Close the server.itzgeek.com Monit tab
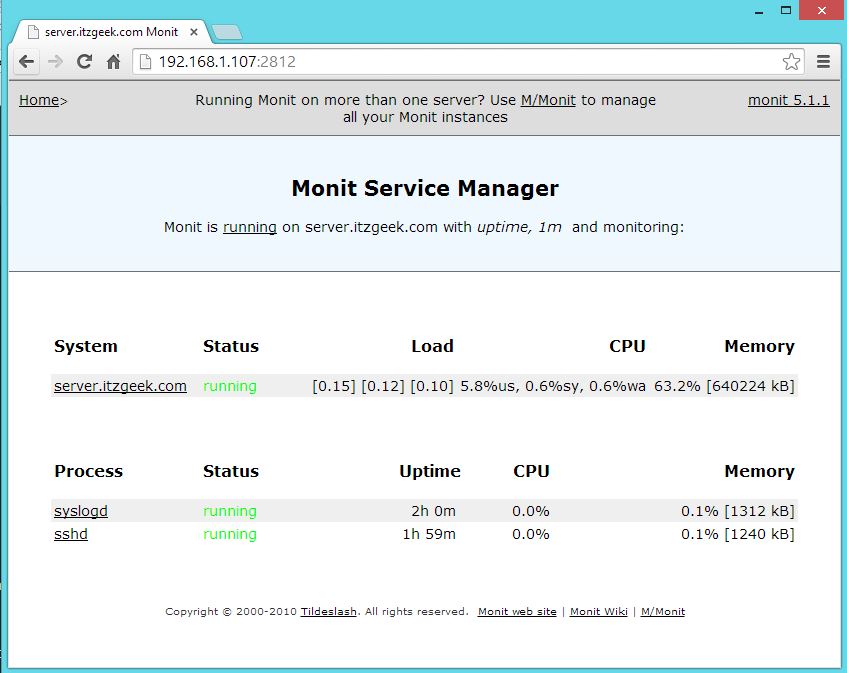Screen dimensions: 847x673 tap(193, 32)
